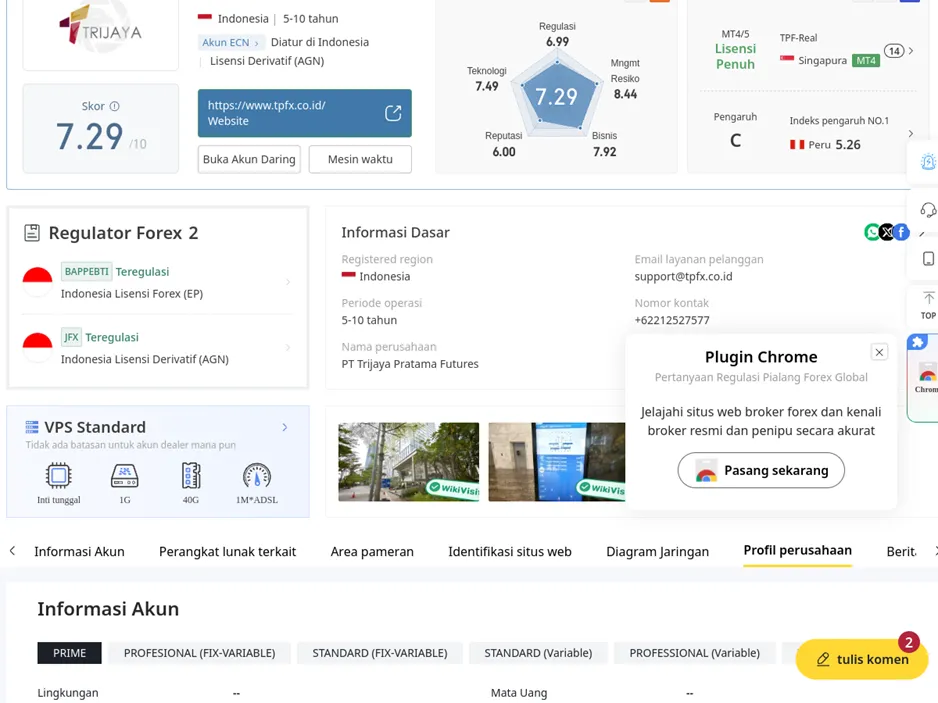Open the headset customer support icon

click(x=928, y=210)
